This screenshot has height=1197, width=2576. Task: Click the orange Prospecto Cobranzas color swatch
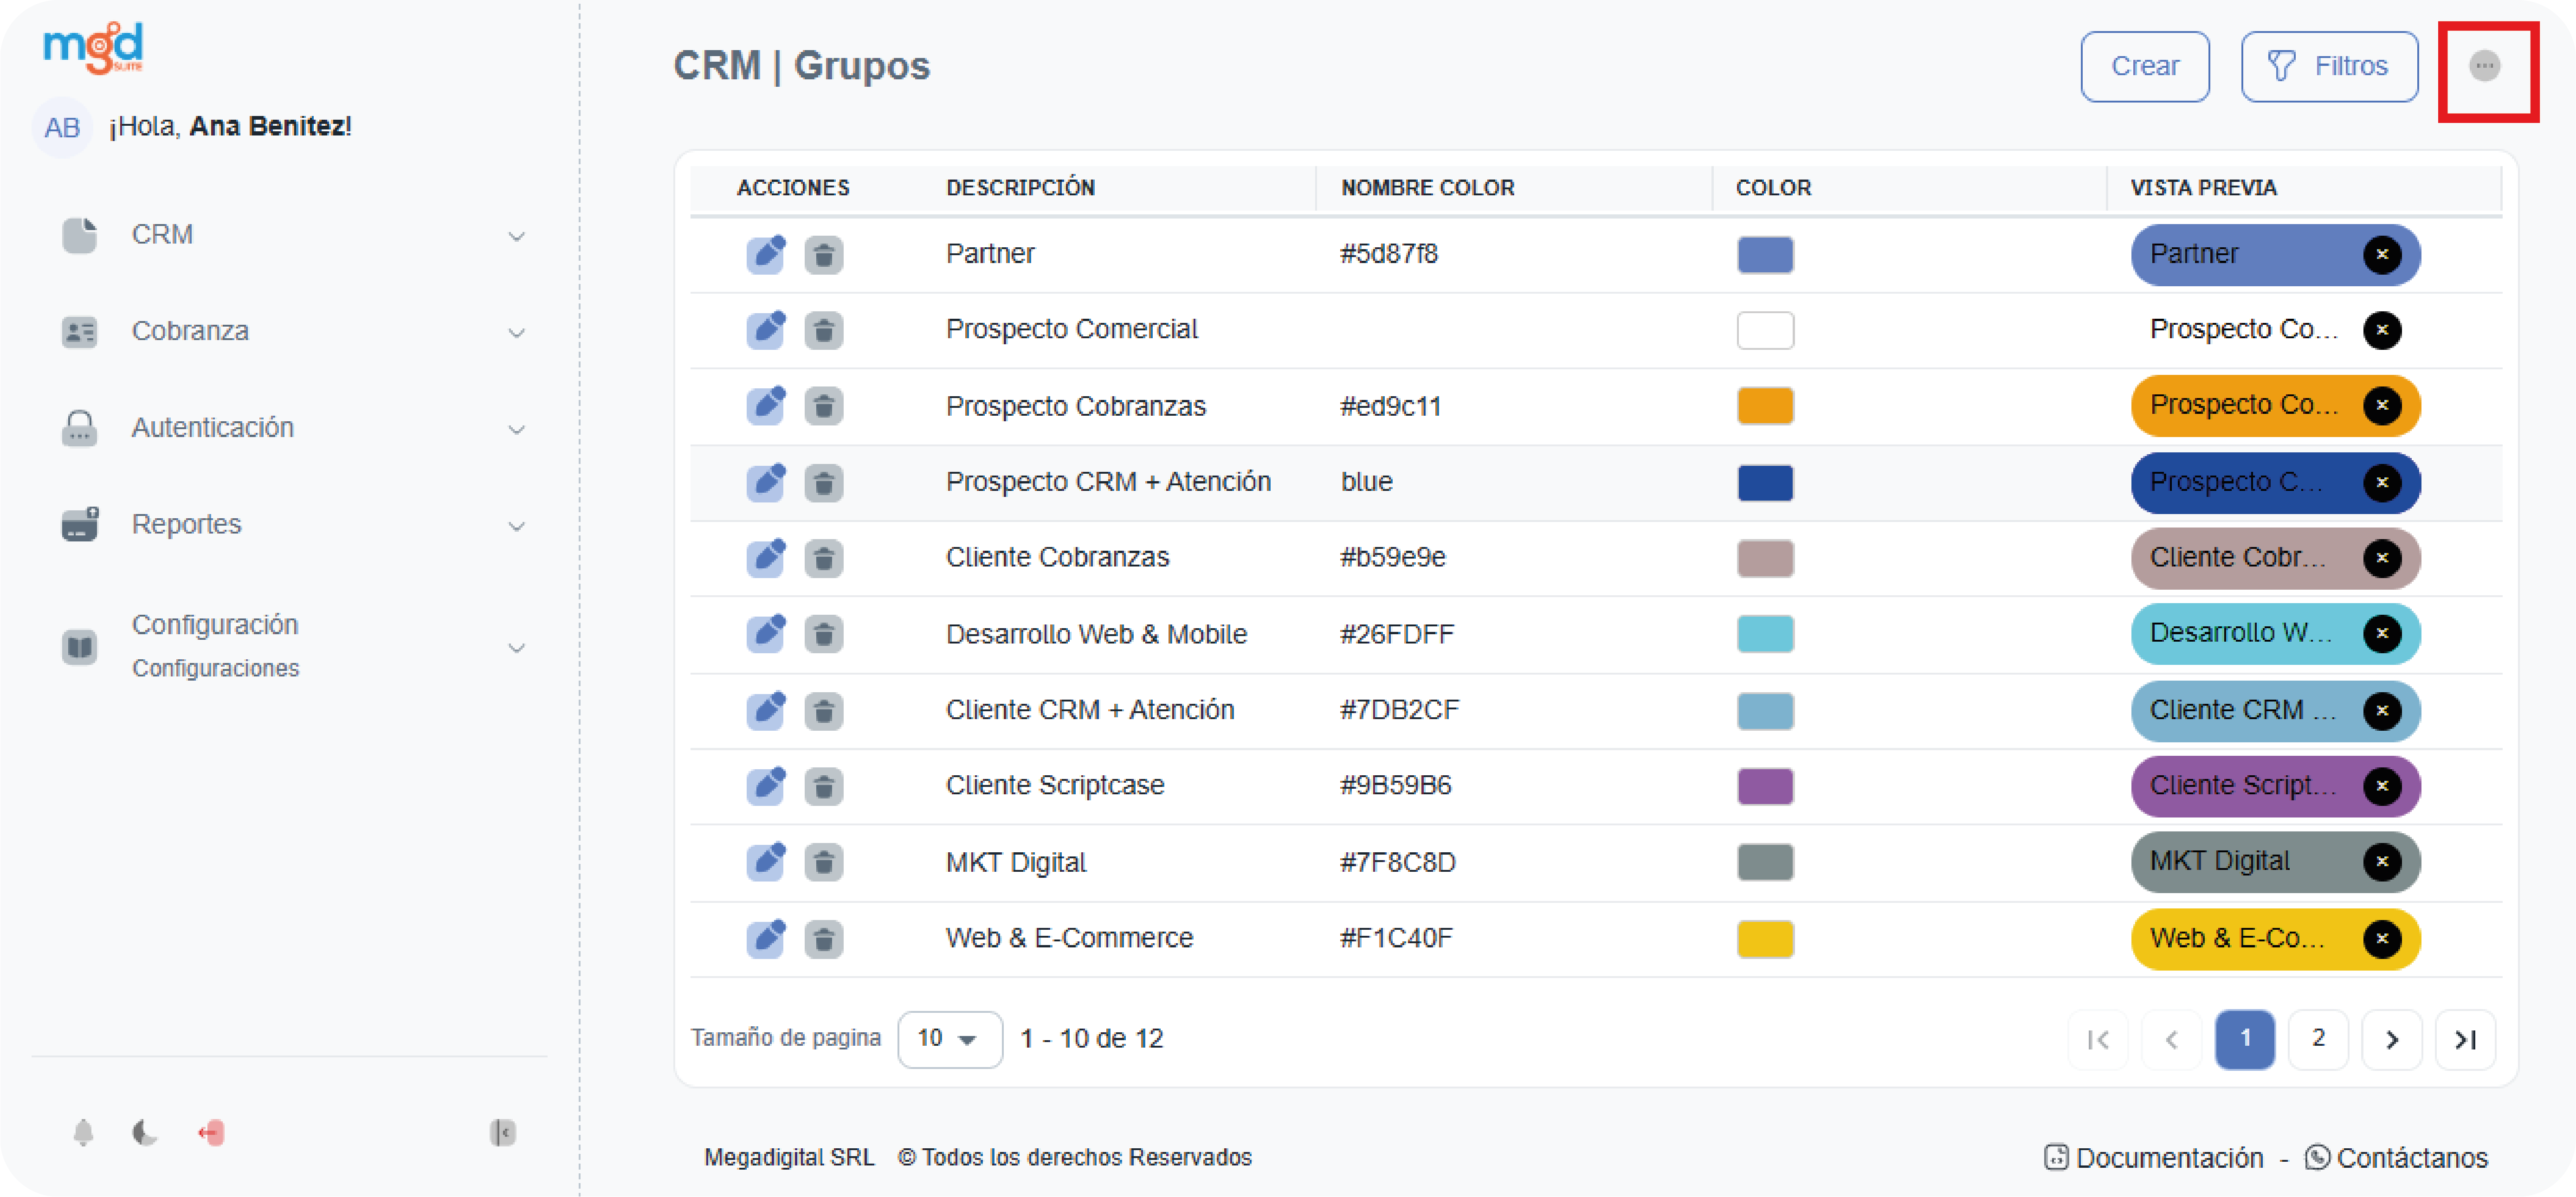pyautogui.click(x=1765, y=406)
